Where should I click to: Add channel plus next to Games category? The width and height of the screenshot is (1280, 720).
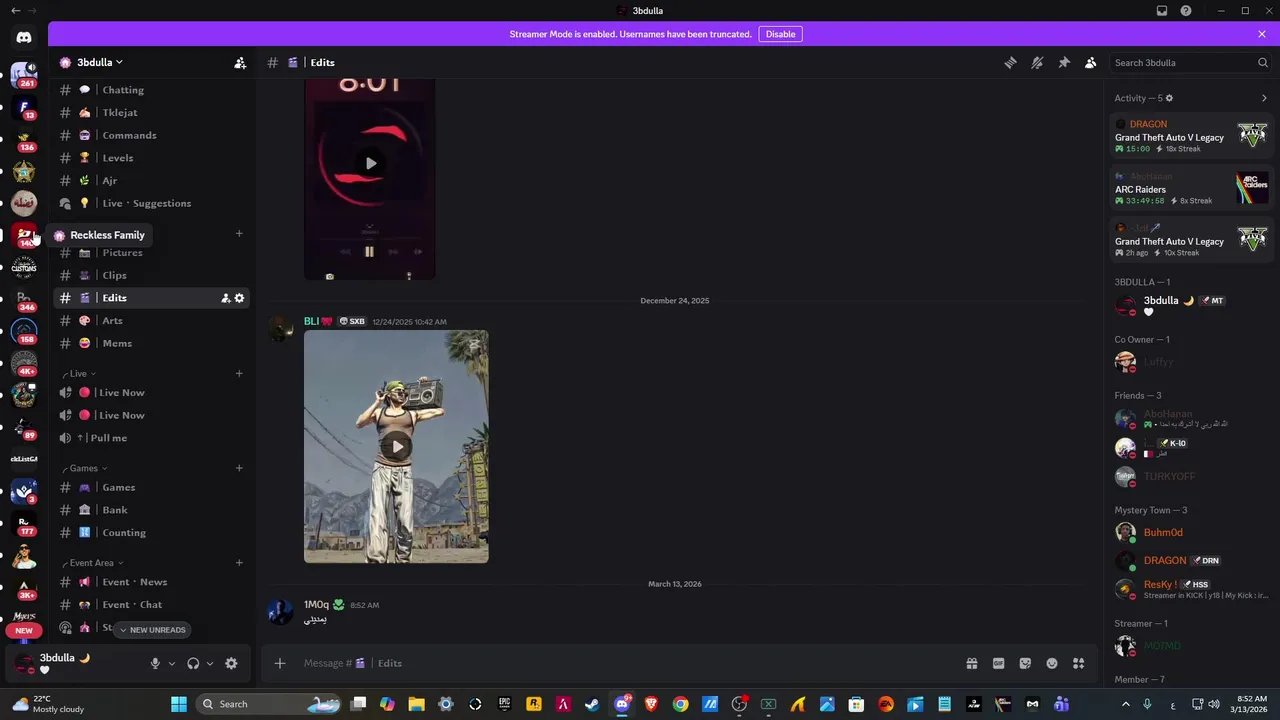pyautogui.click(x=239, y=468)
